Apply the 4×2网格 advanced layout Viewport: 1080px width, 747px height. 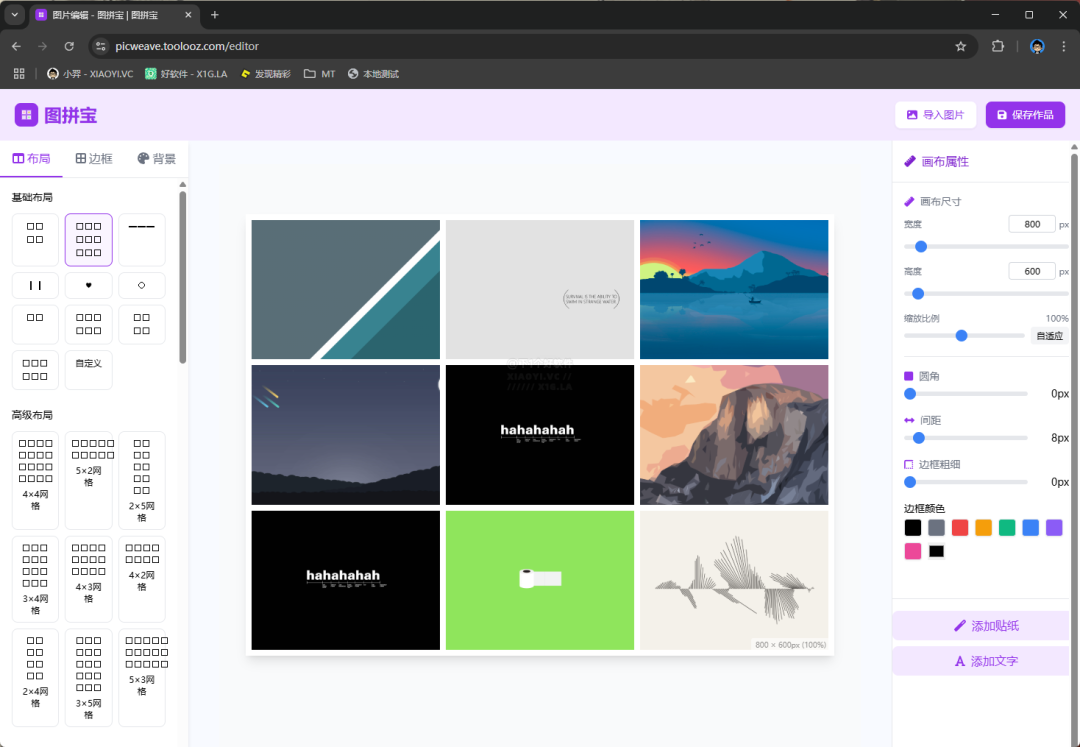coord(142,579)
